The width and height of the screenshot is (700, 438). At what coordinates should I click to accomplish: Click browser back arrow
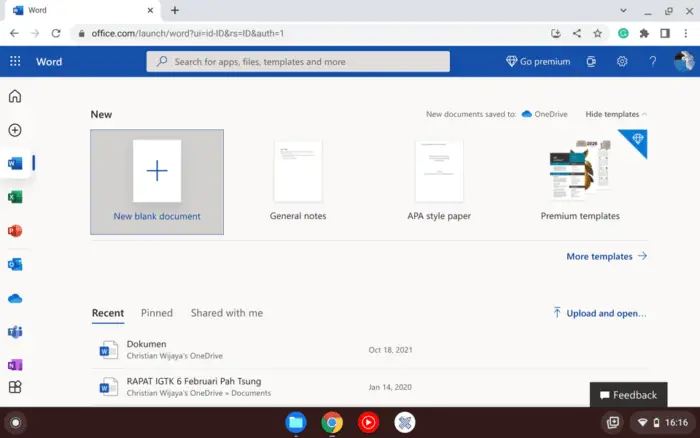point(14,33)
